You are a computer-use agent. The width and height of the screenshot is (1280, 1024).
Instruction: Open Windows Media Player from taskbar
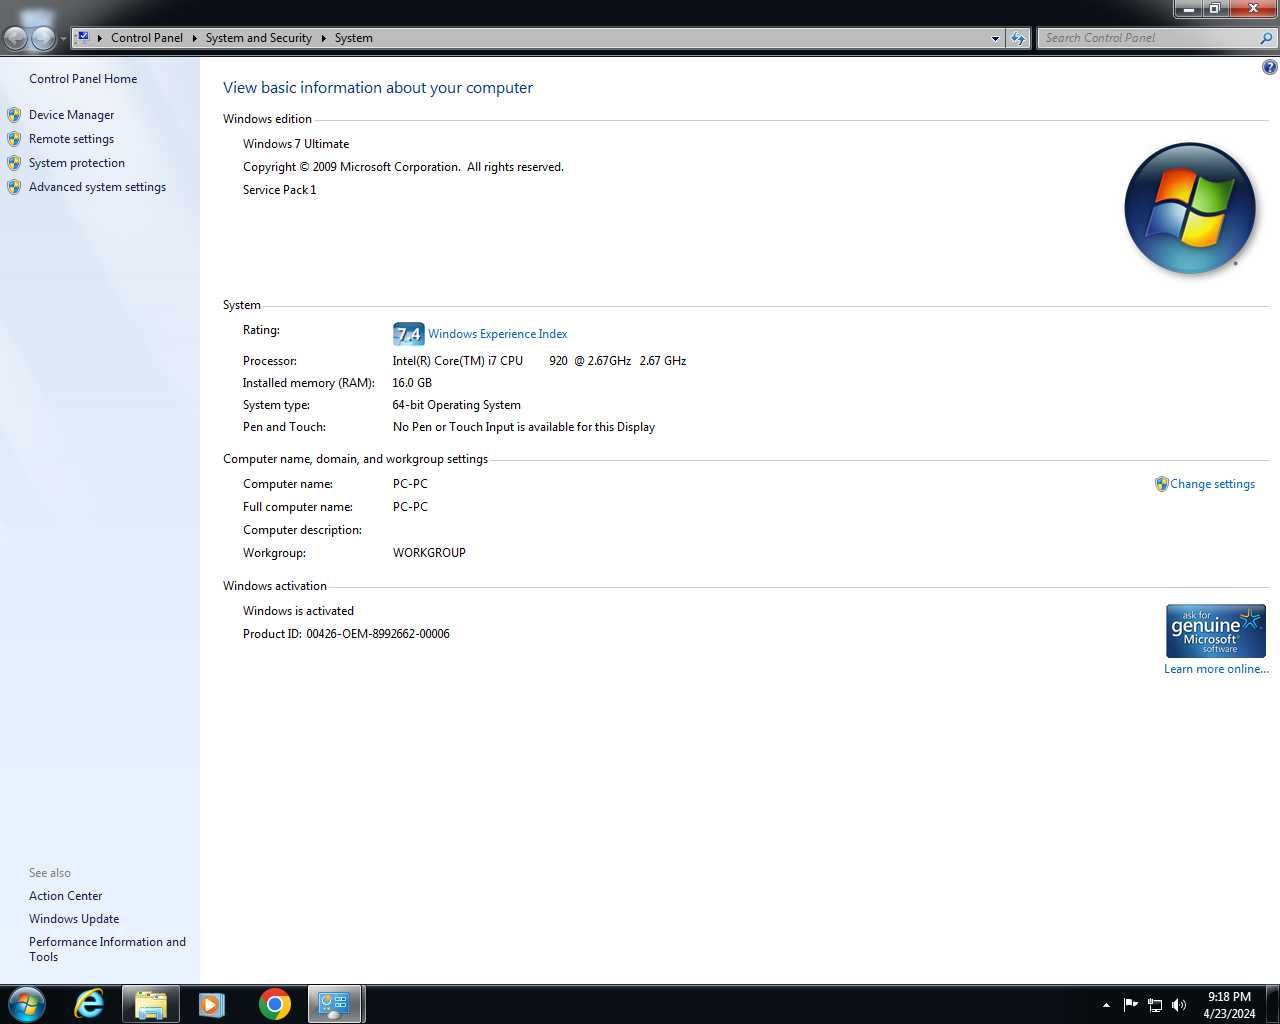point(211,1004)
